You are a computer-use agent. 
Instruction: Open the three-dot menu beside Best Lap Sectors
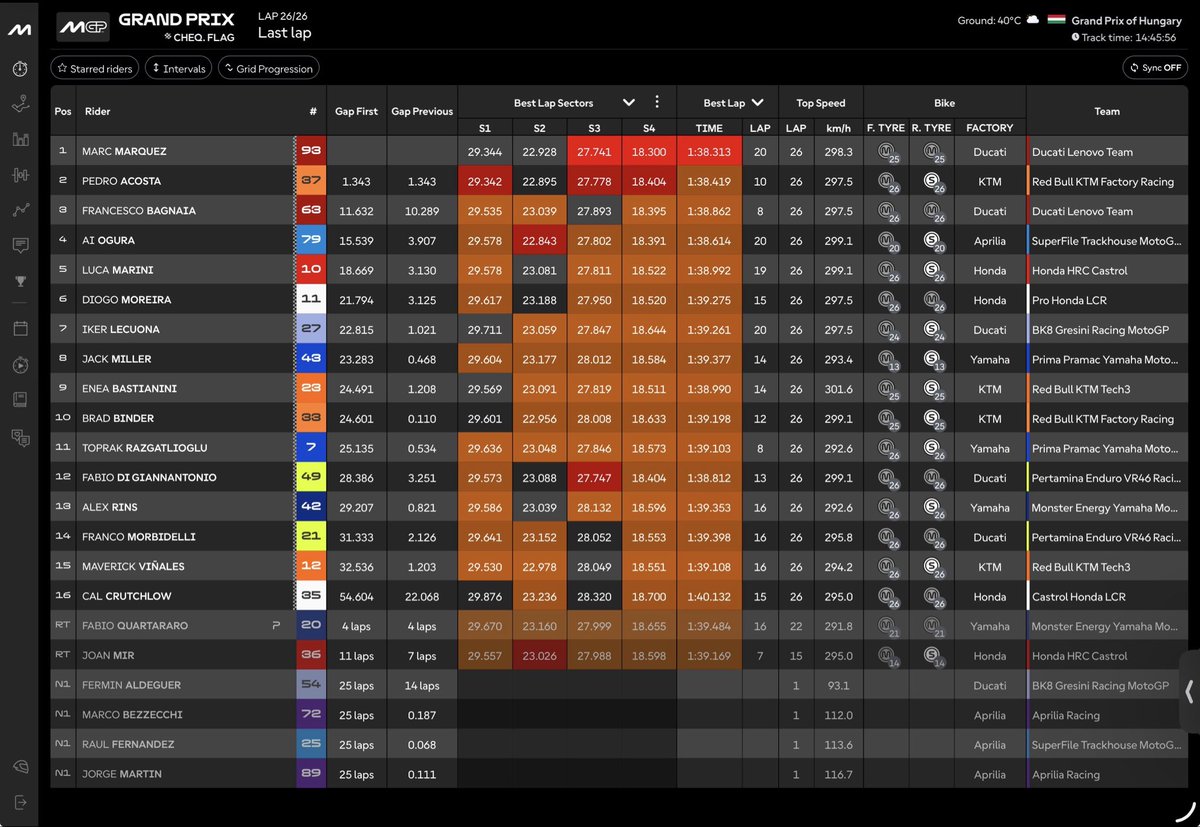[x=657, y=102]
